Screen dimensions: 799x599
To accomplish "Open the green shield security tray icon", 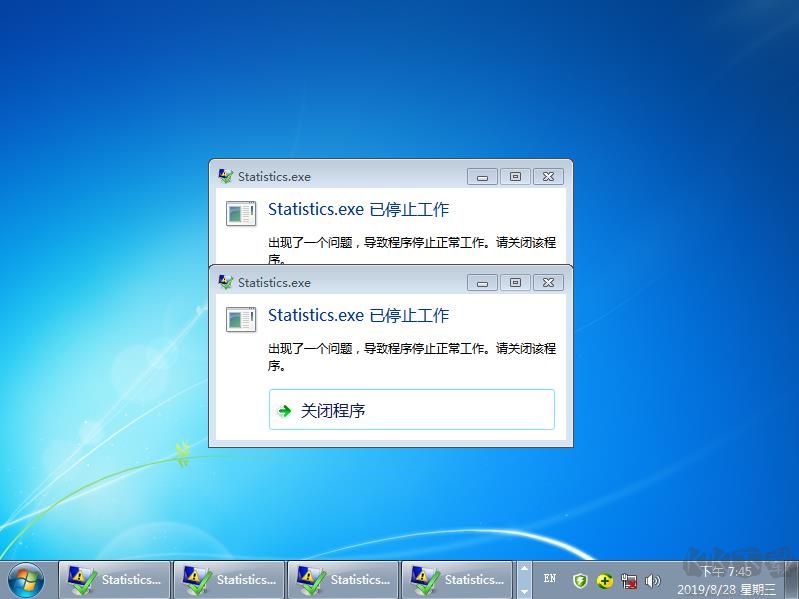I will tap(580, 581).
